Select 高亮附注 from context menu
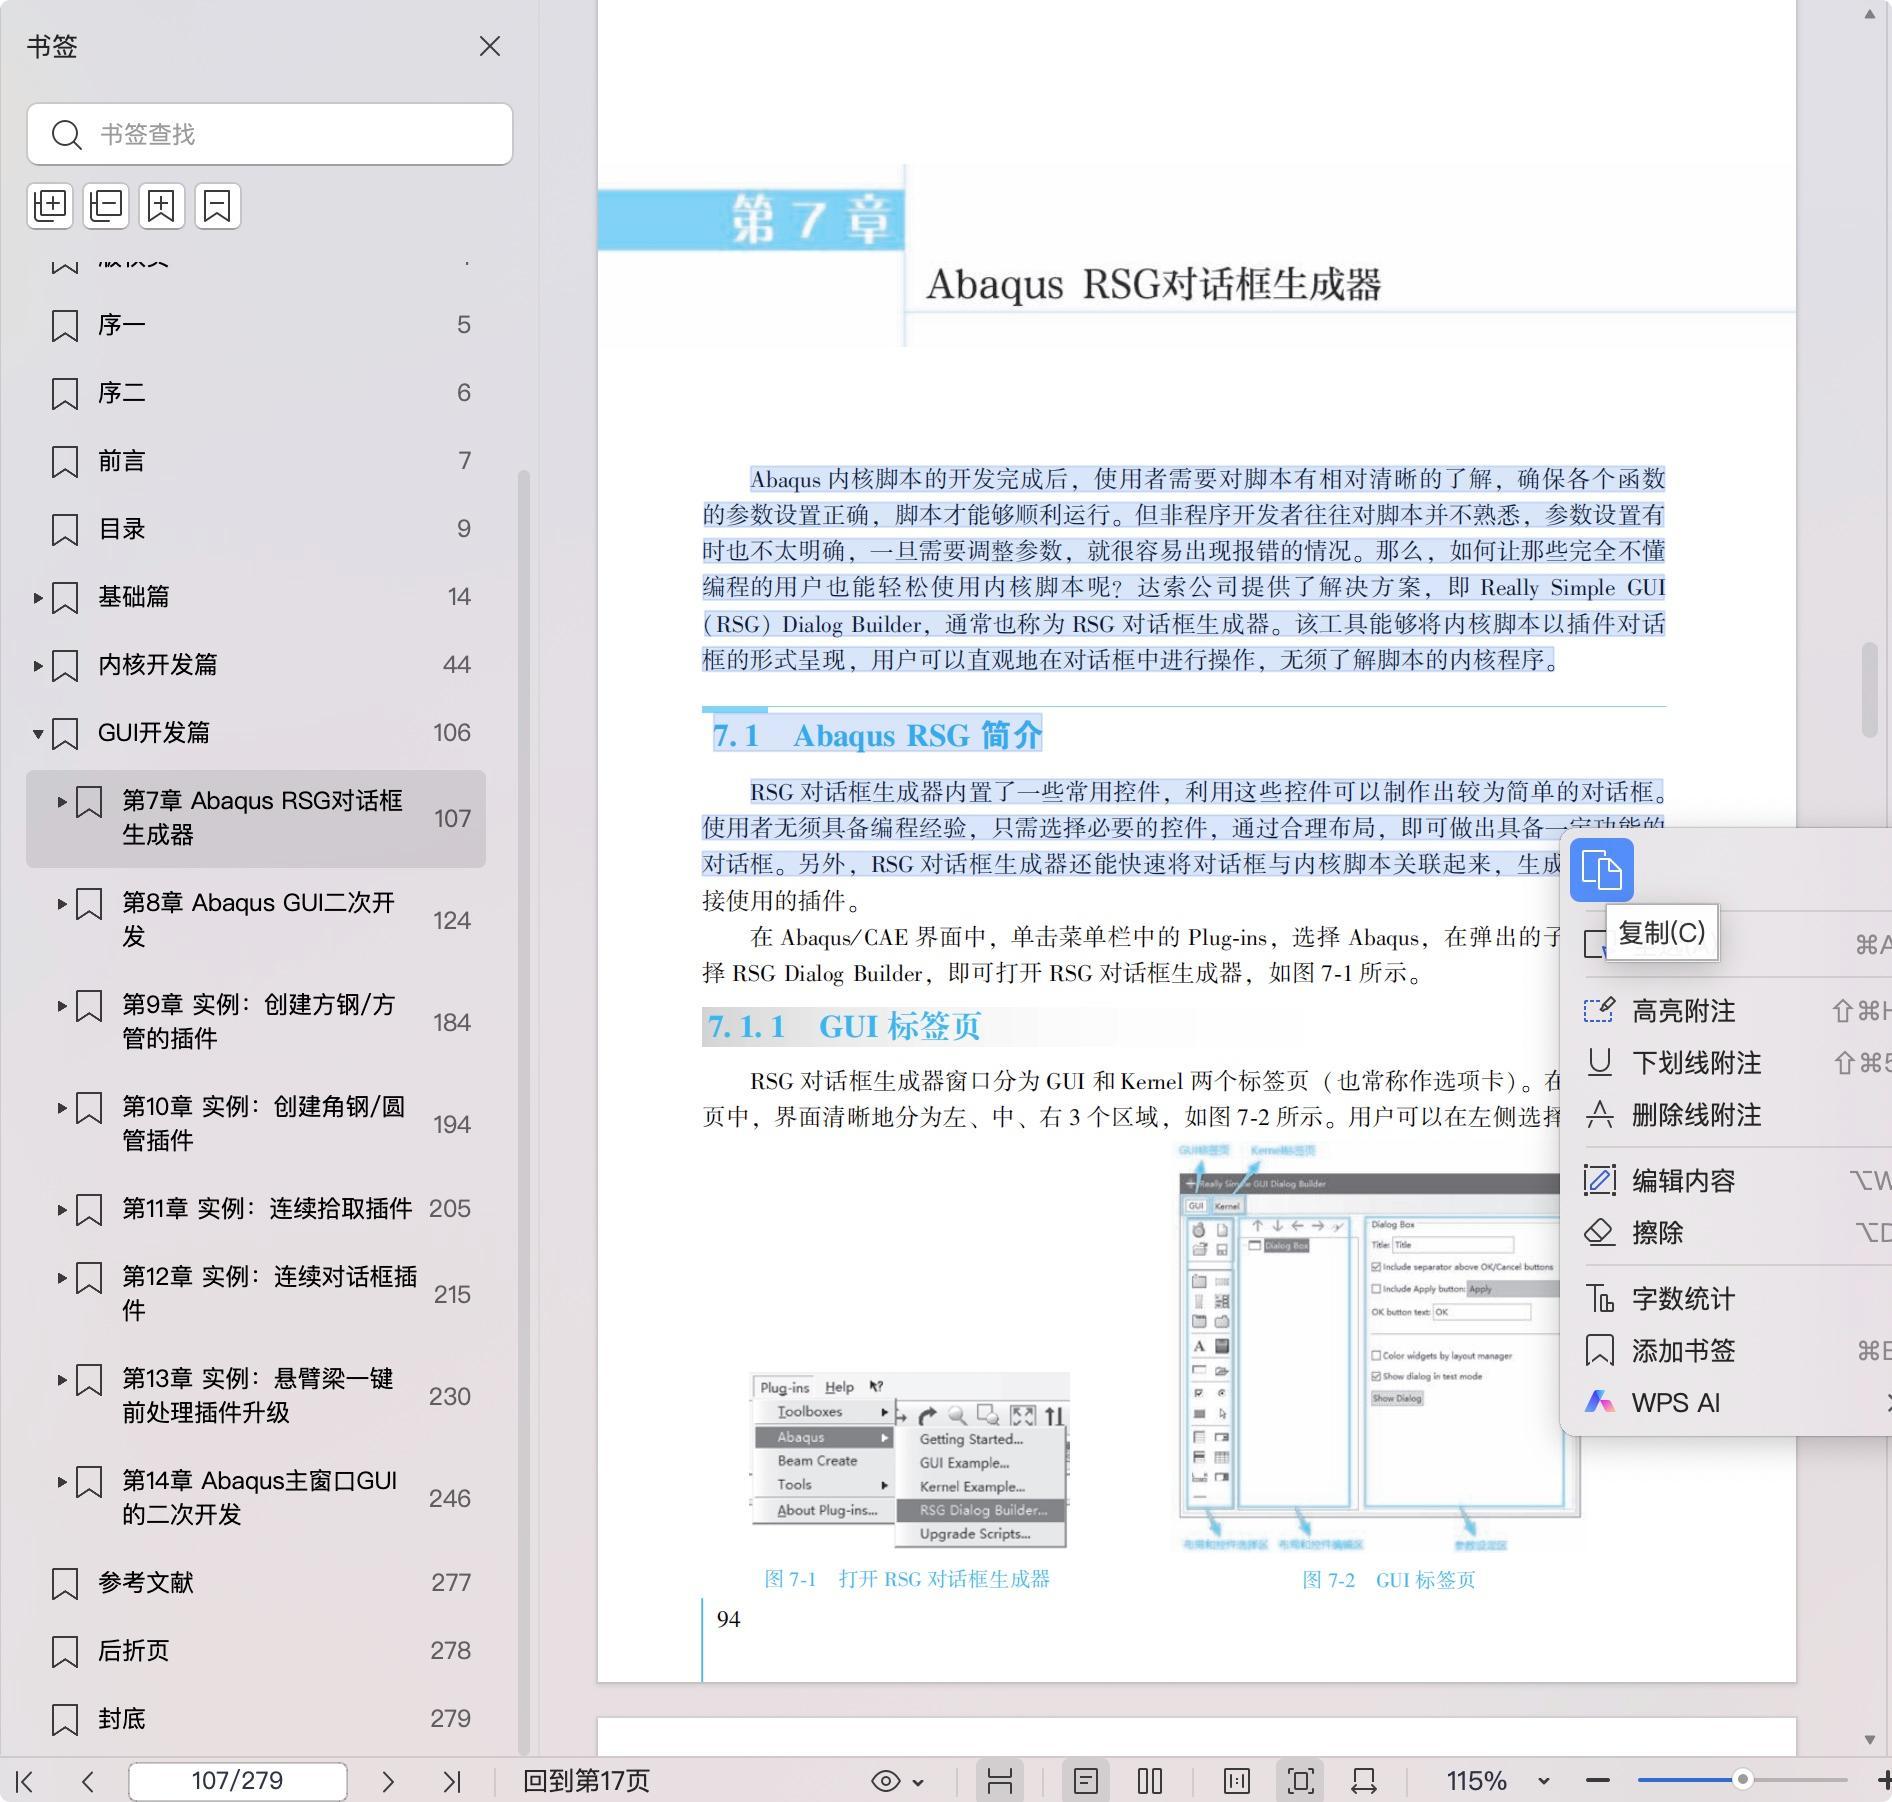Image resolution: width=1892 pixels, height=1802 pixels. pyautogui.click(x=1683, y=1011)
